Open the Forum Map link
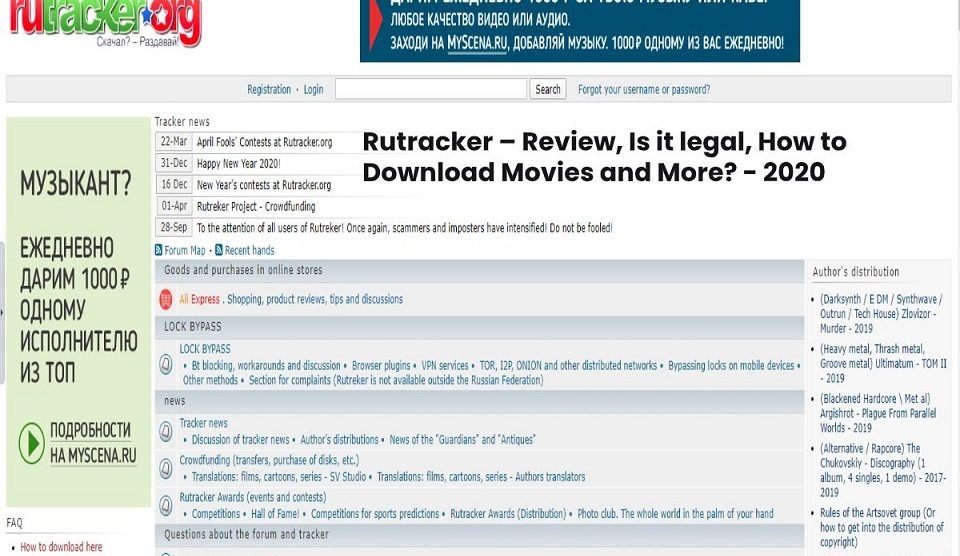 [185, 250]
